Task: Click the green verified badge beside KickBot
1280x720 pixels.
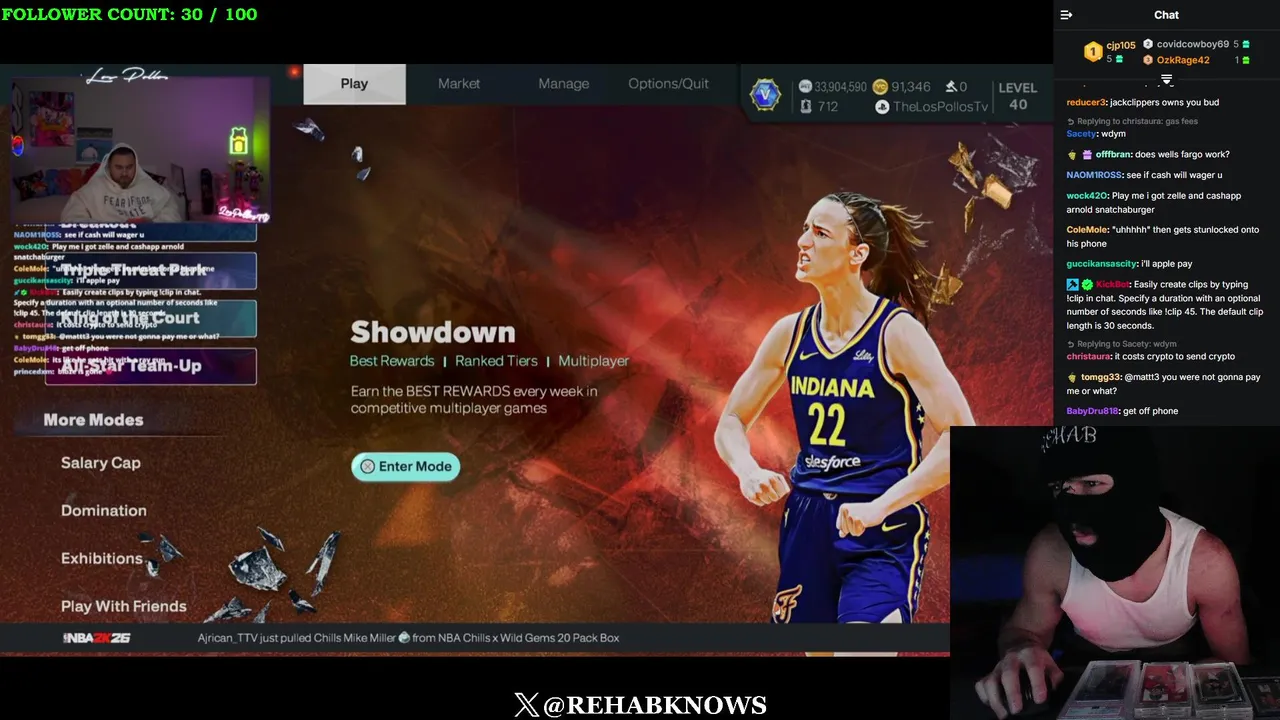Action: point(1086,285)
